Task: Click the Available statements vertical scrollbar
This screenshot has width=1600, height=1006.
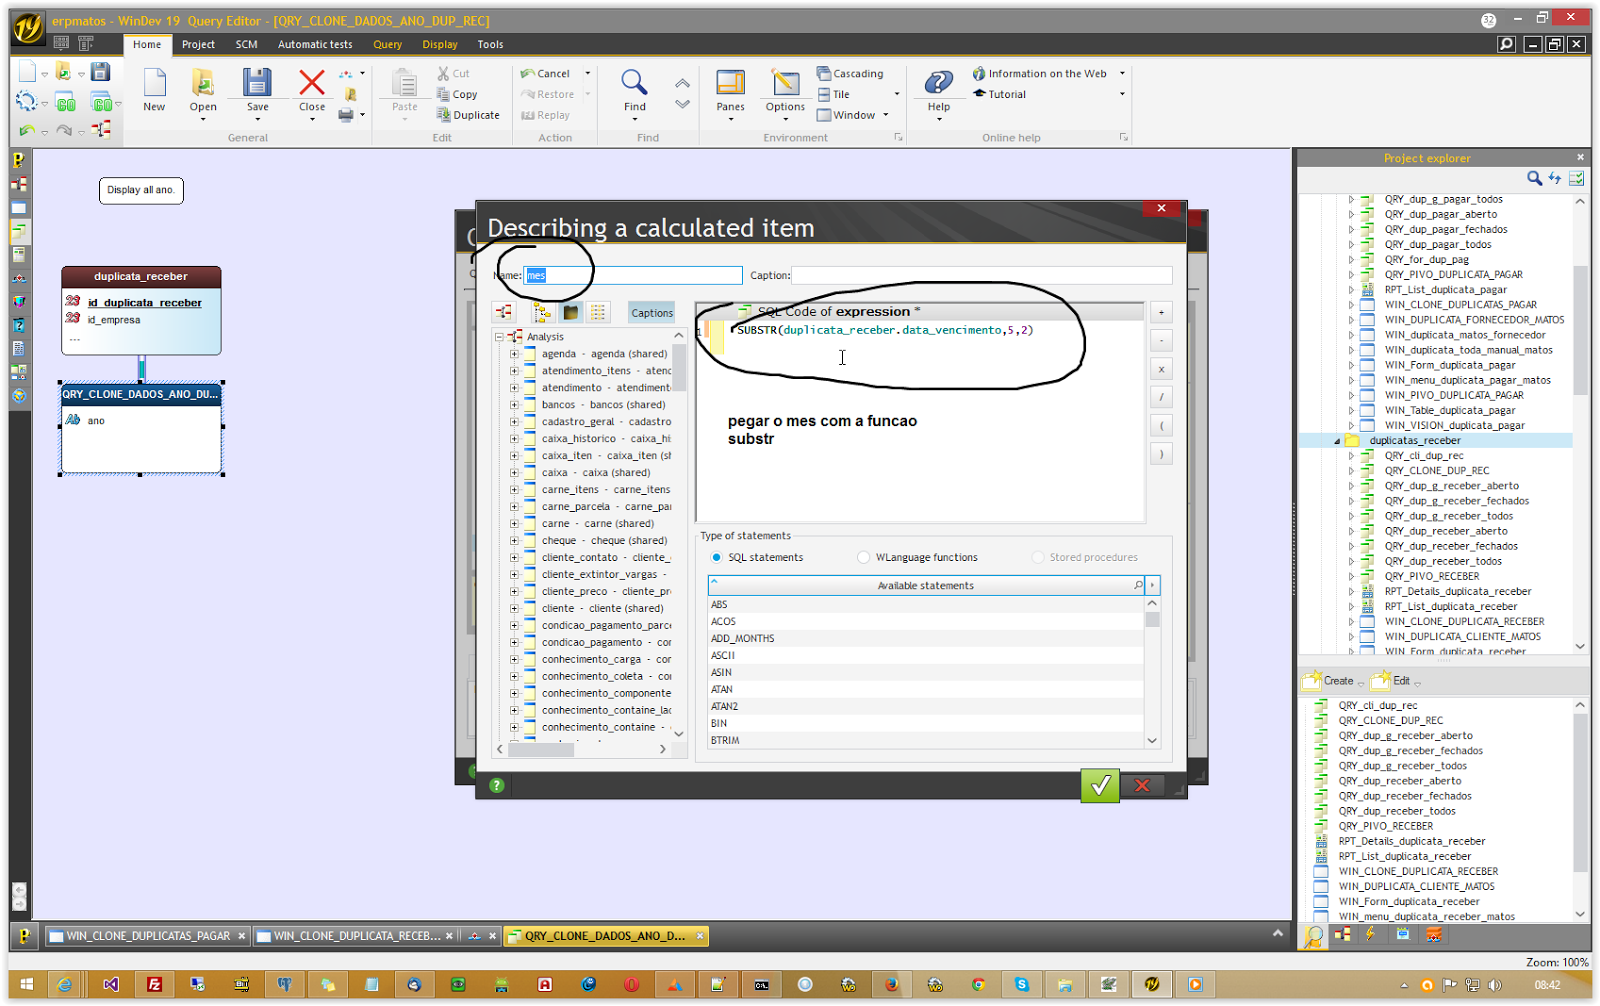Action: 1152,671
